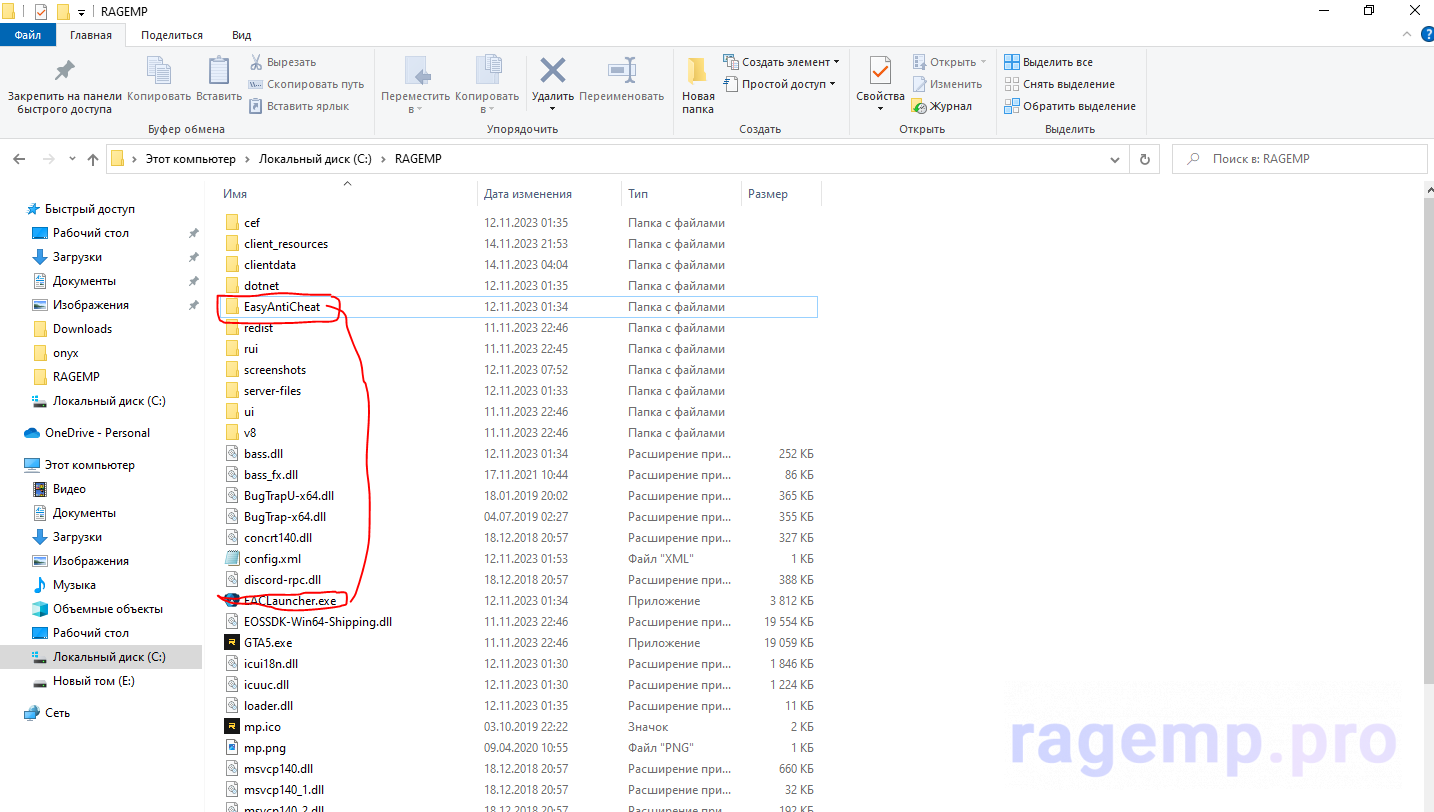This screenshot has width=1434, height=812.
Task: Pin to Quick Access panel icon
Action: [65, 72]
